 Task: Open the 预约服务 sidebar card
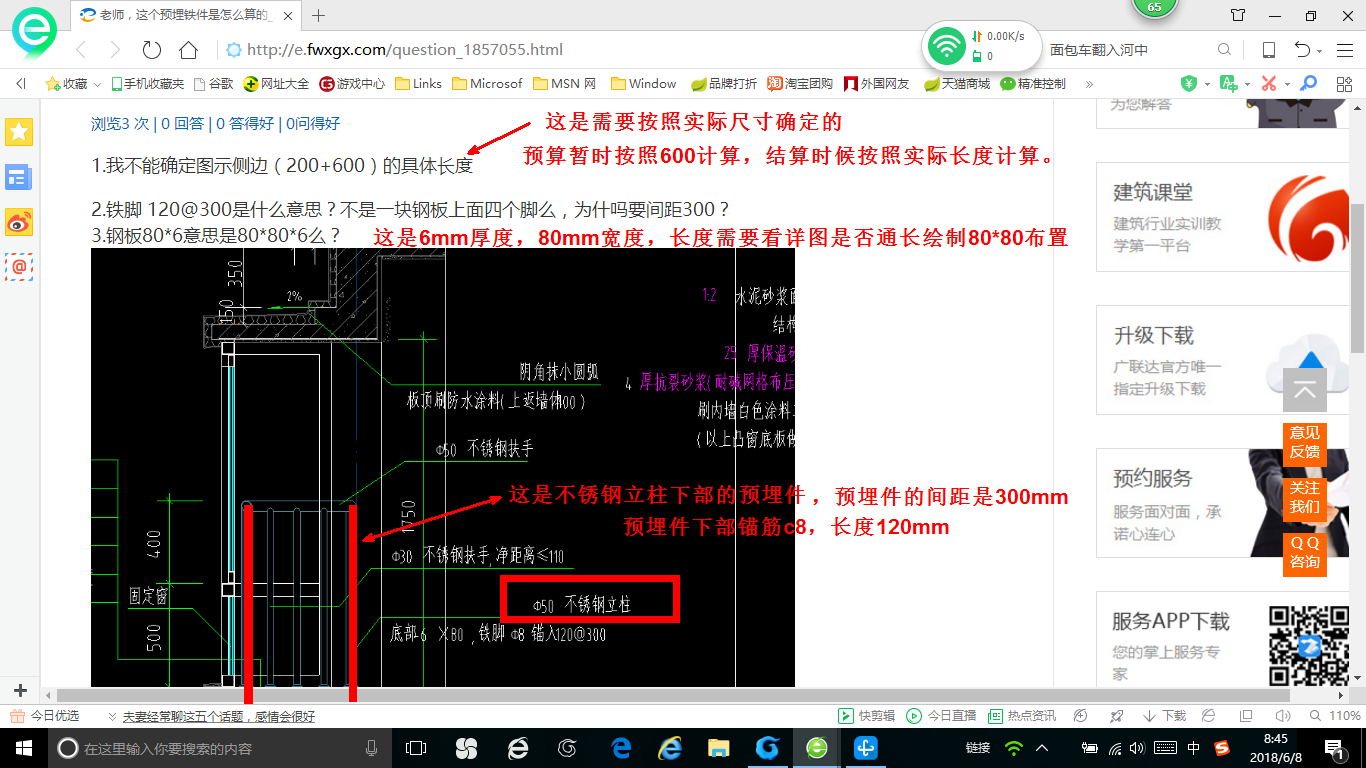(1223, 503)
